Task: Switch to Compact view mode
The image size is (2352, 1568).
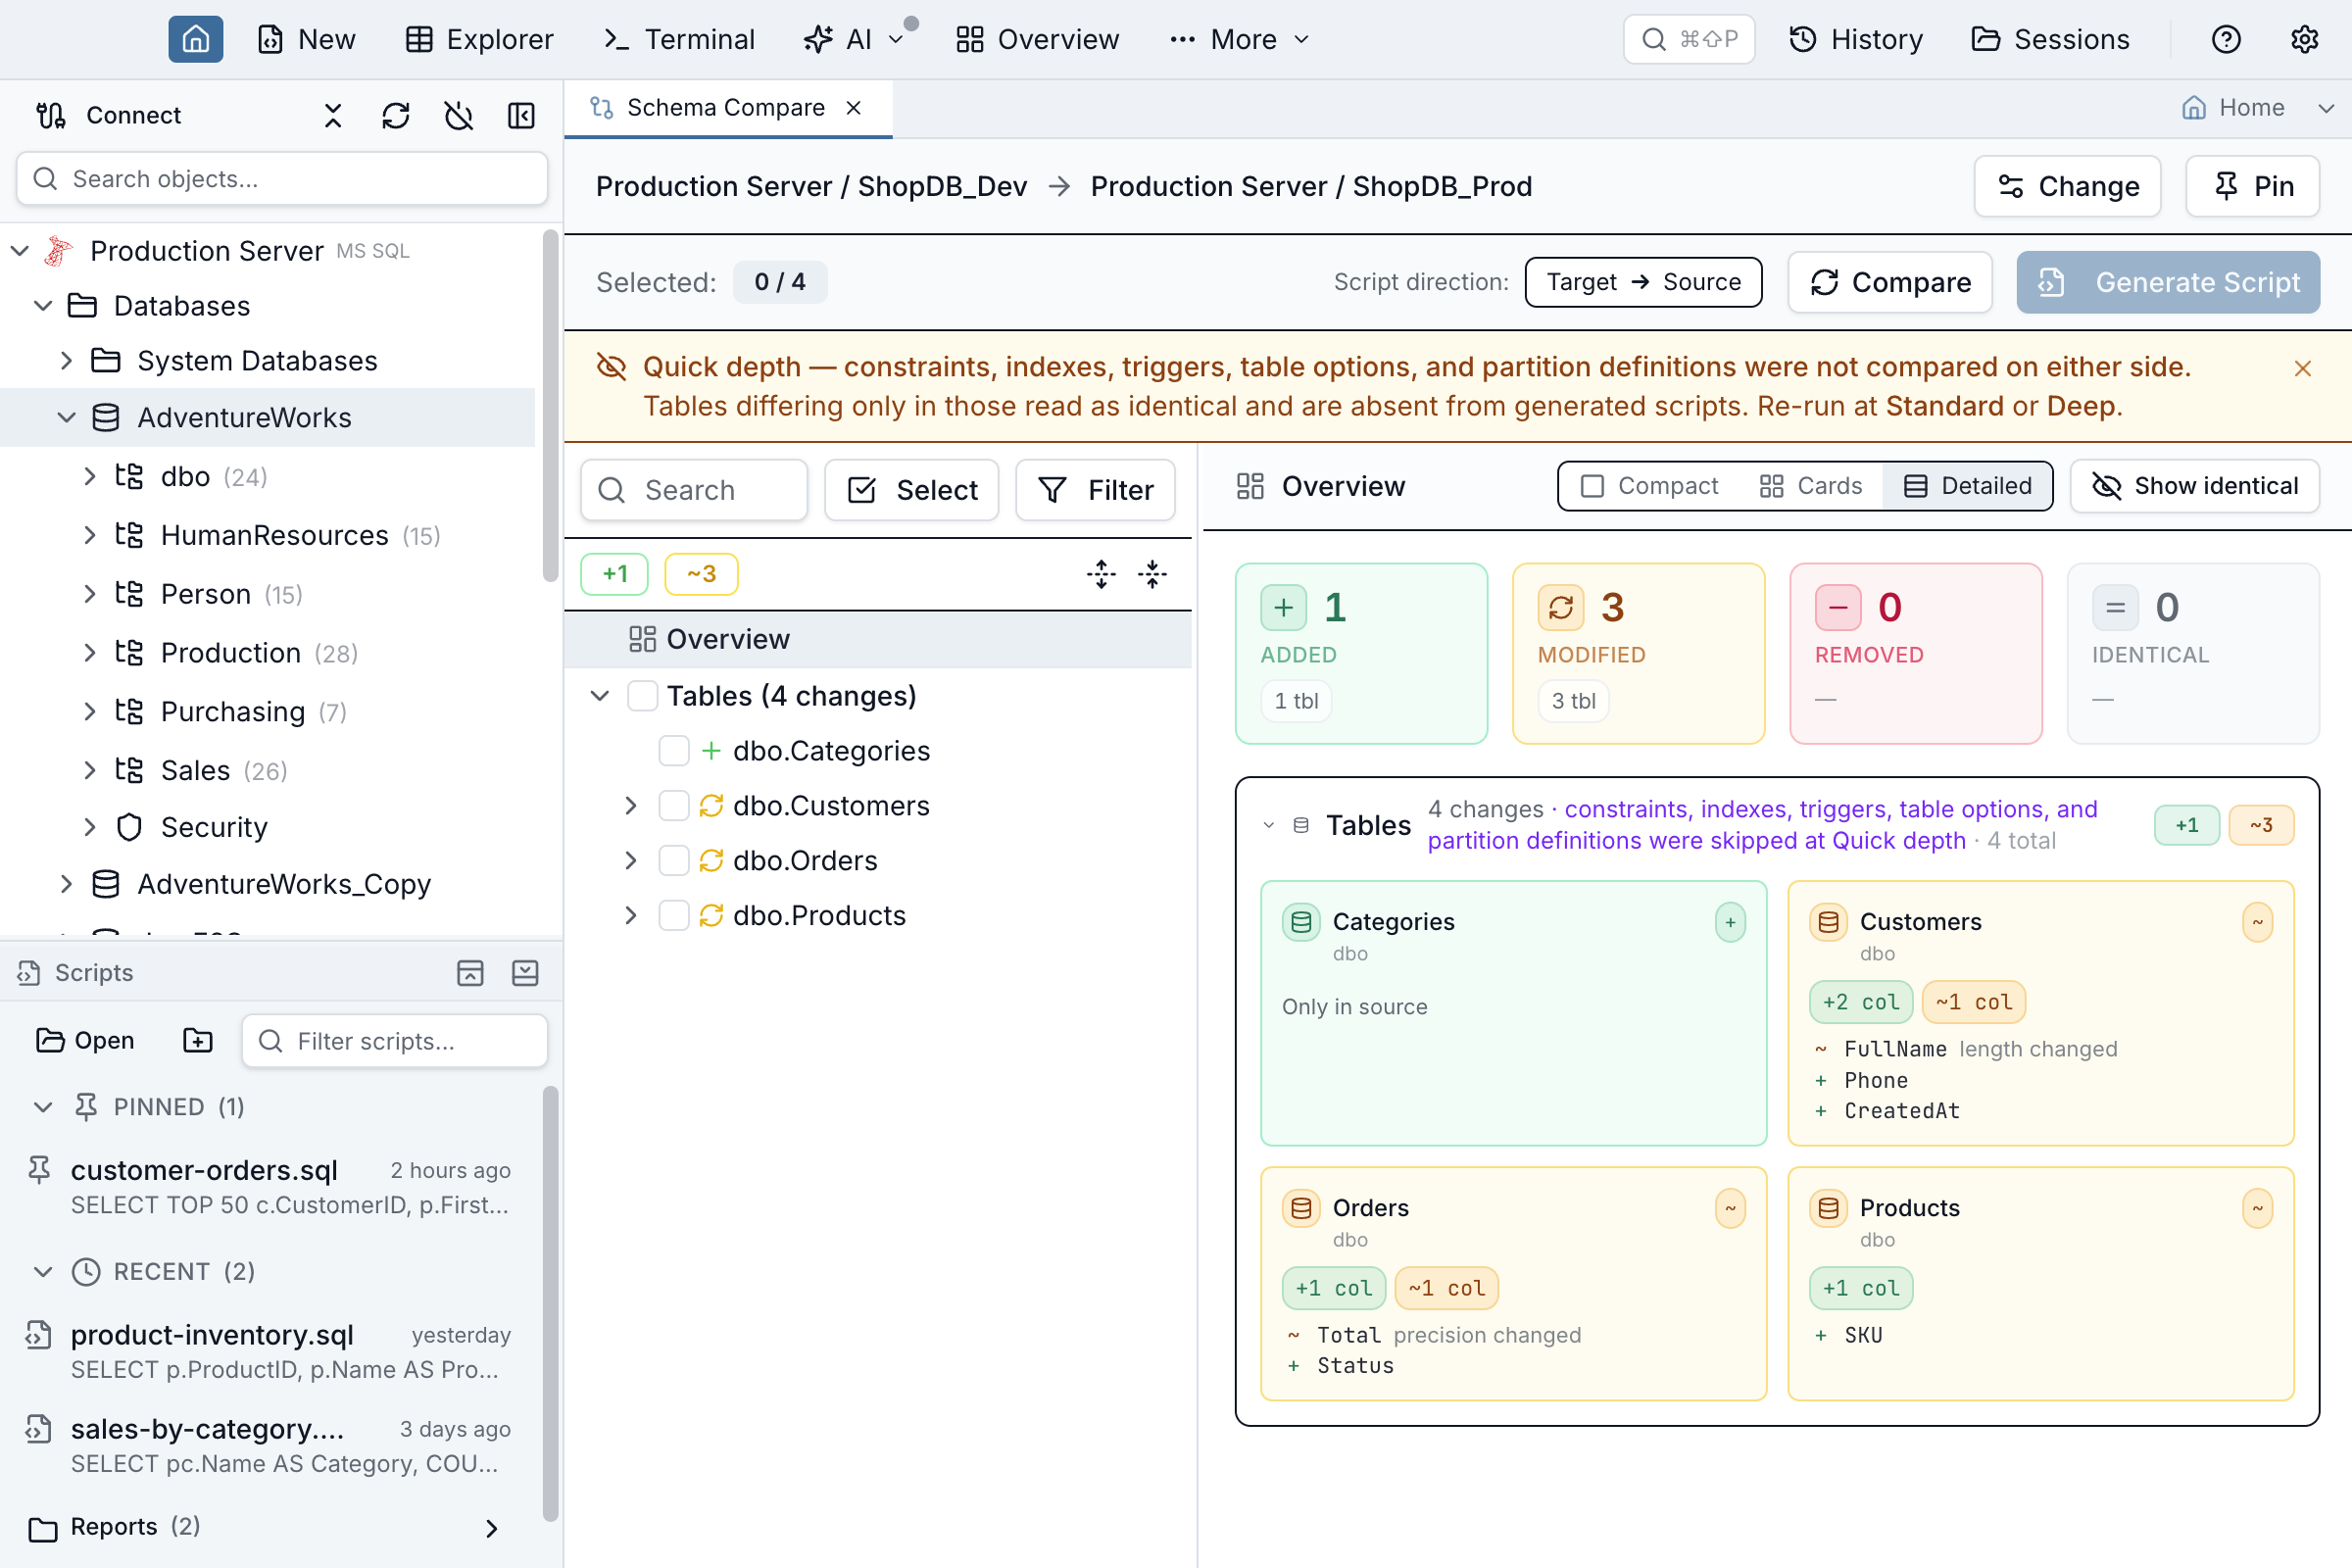Action: [1649, 486]
